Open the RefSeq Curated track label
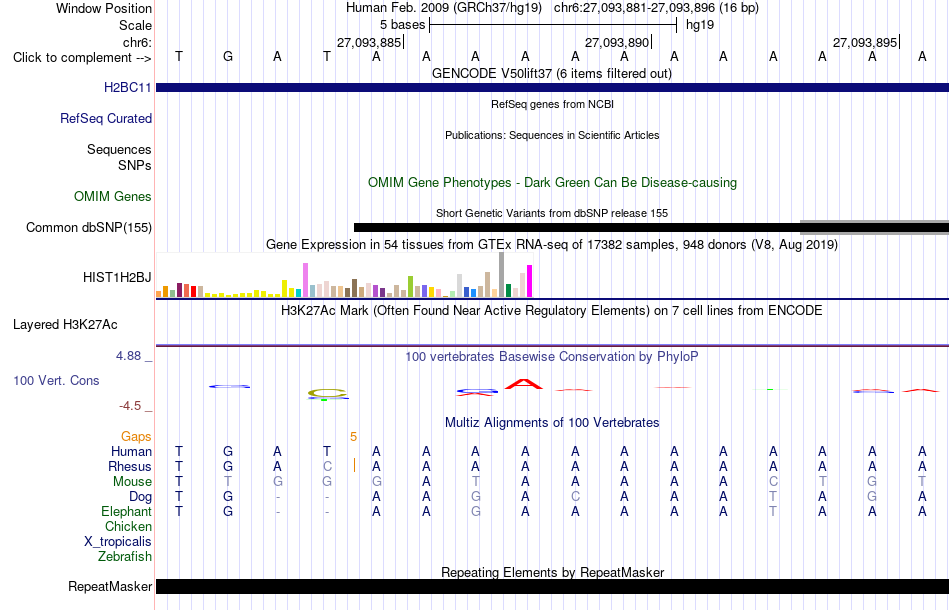Viewport: 950px width, 610px height. click(105, 118)
